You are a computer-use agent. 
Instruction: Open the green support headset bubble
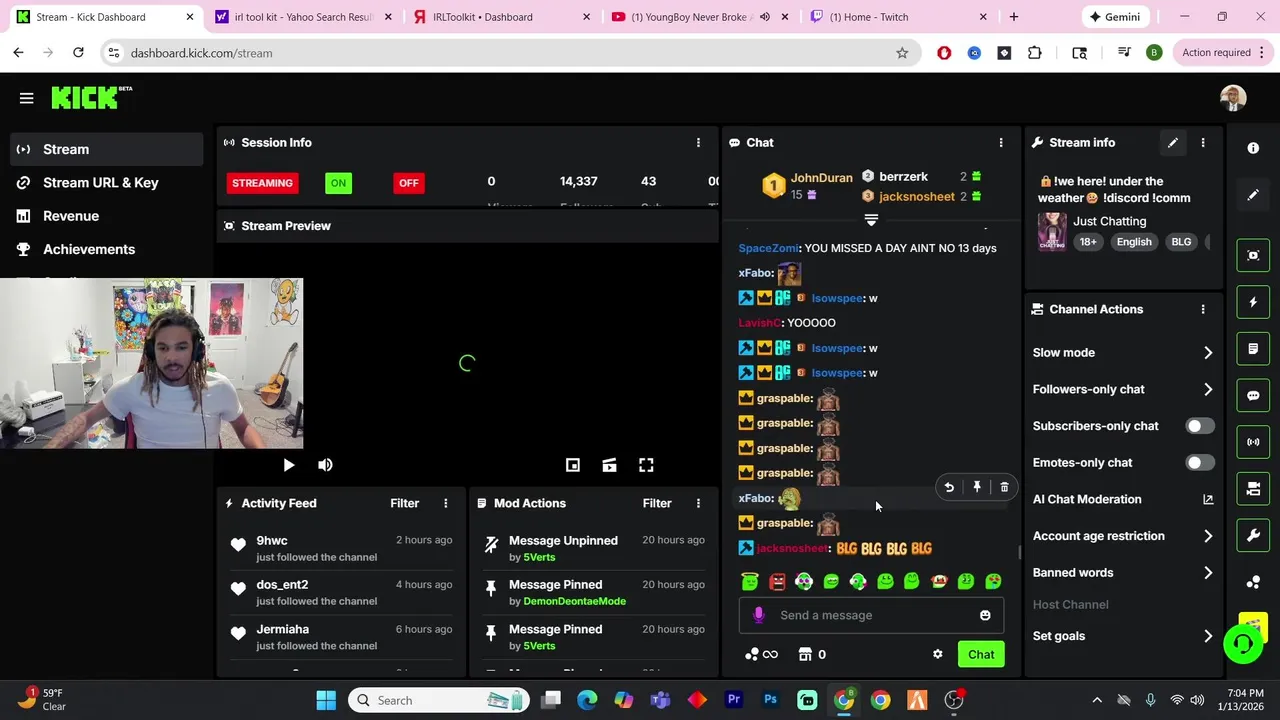1243,643
